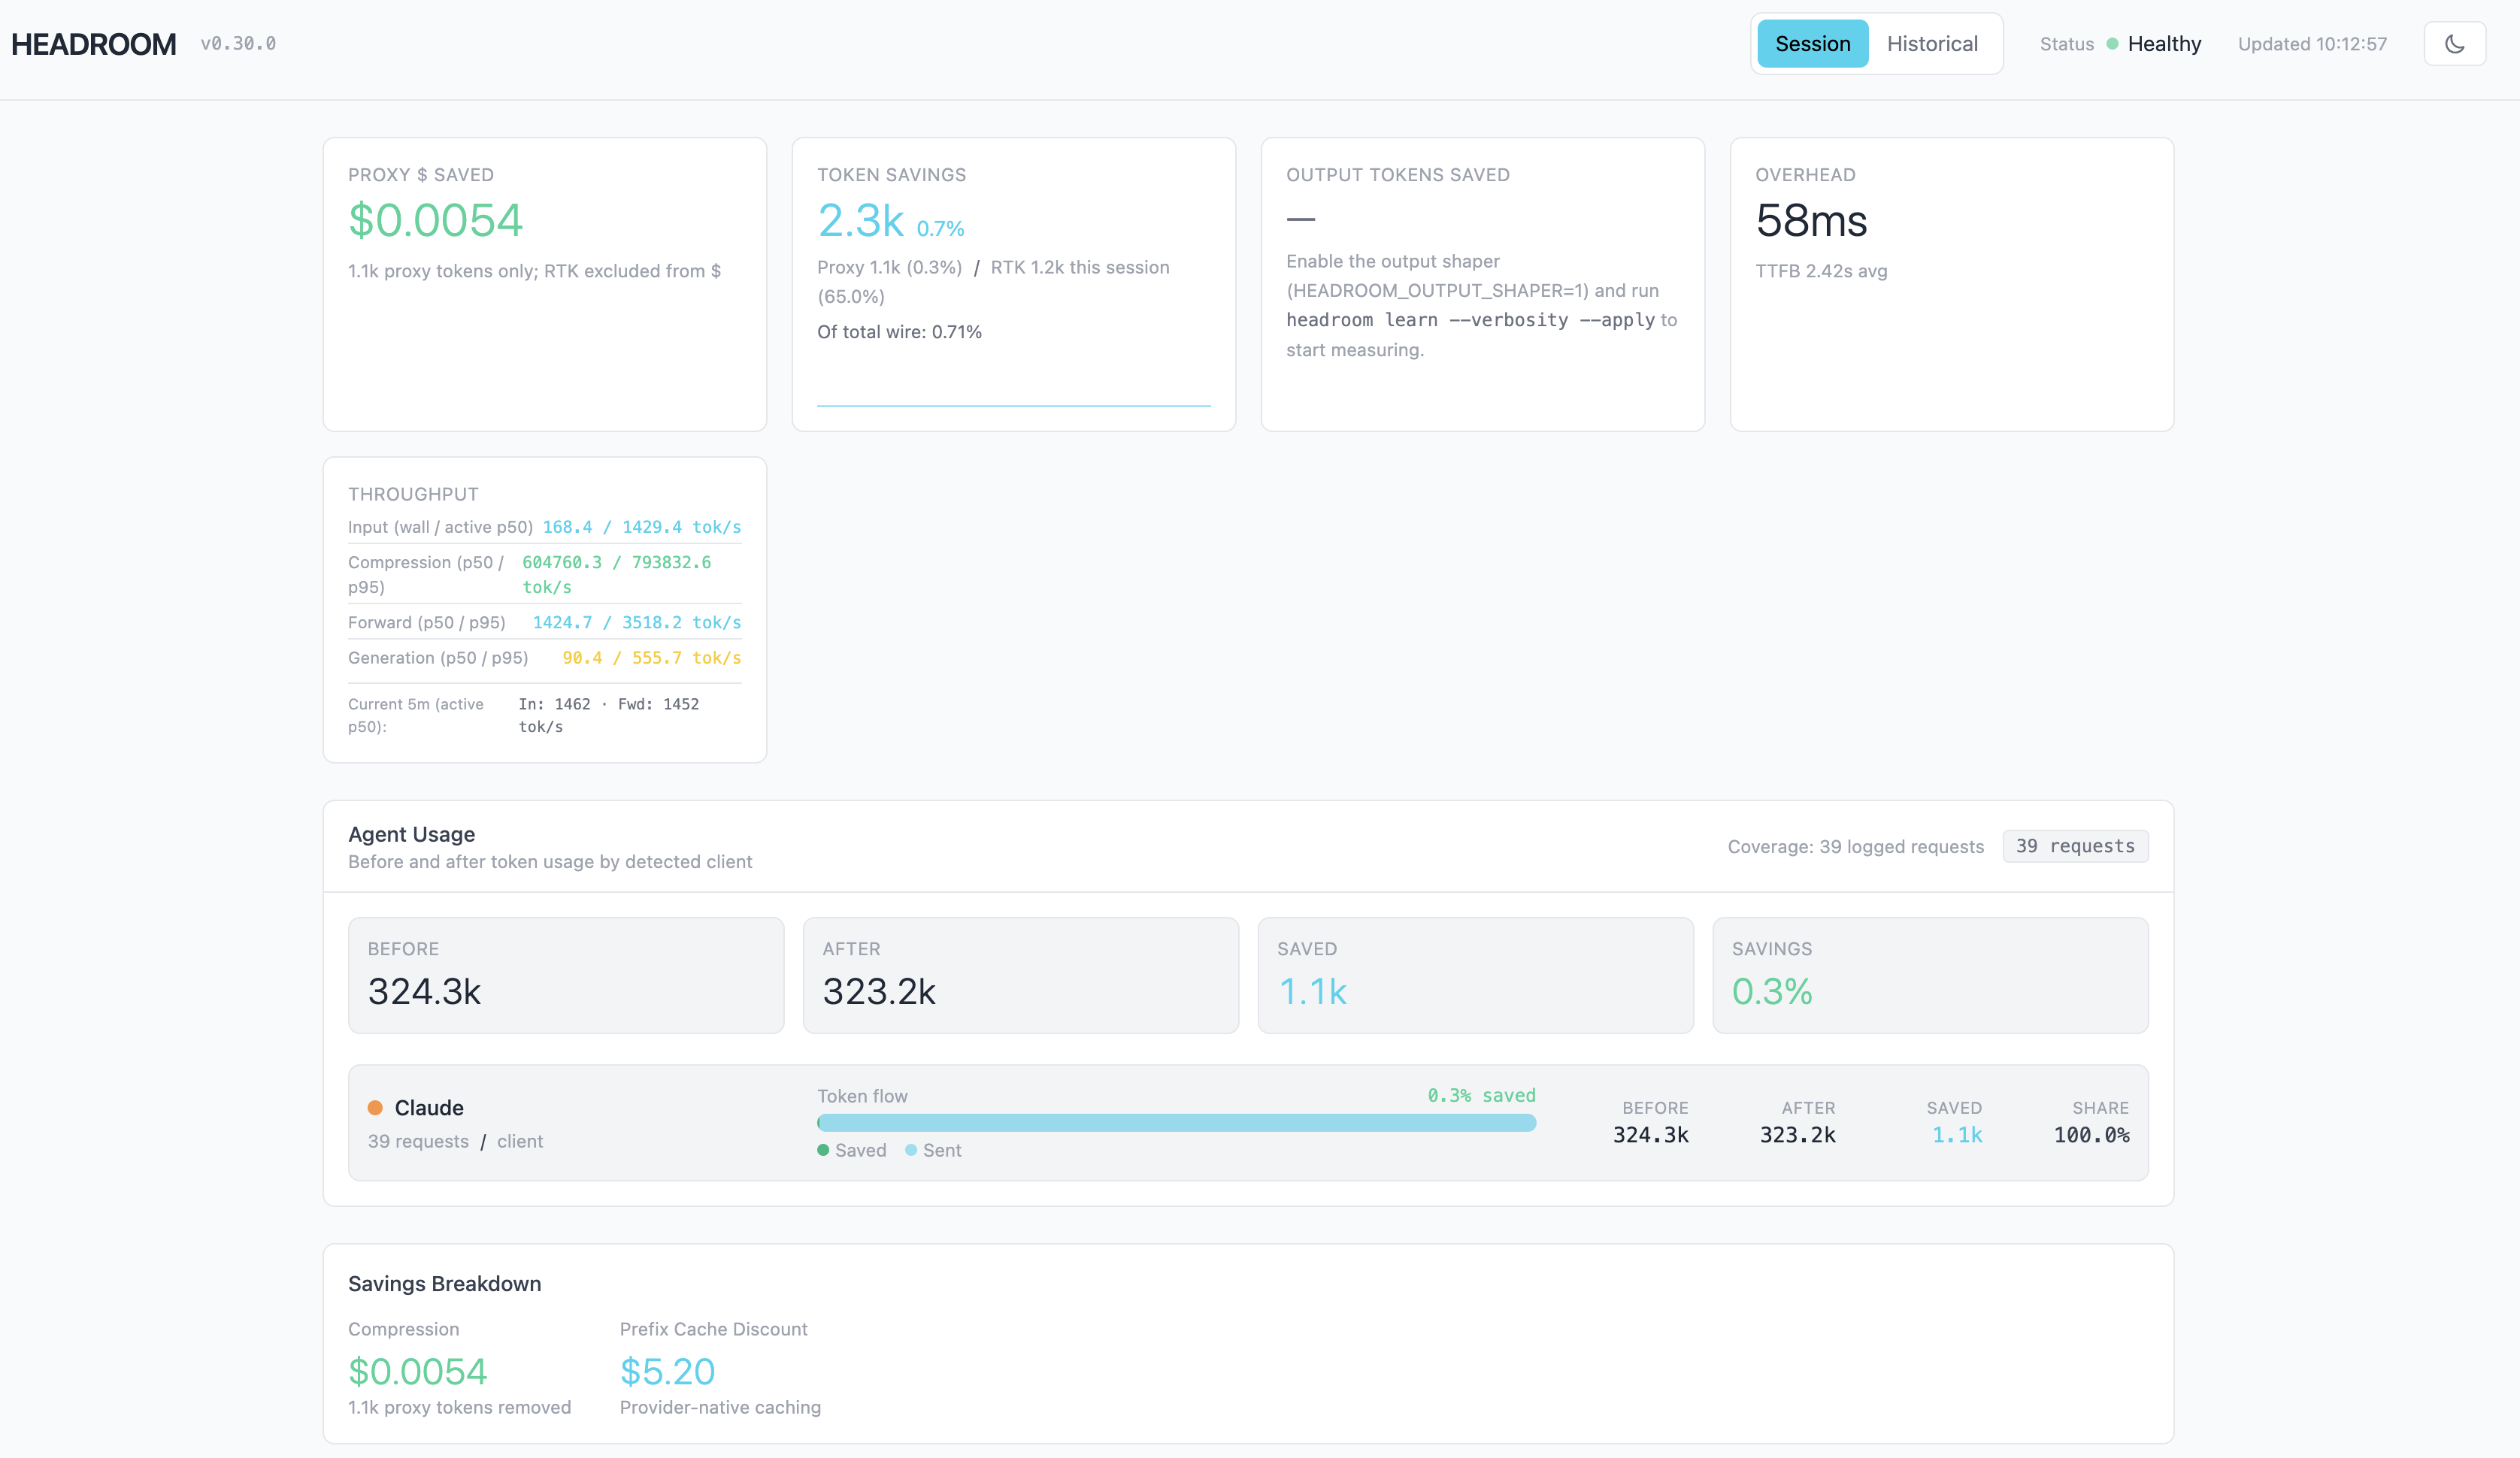Switch to the Session view
This screenshot has width=2520, height=1458.
click(x=1812, y=44)
